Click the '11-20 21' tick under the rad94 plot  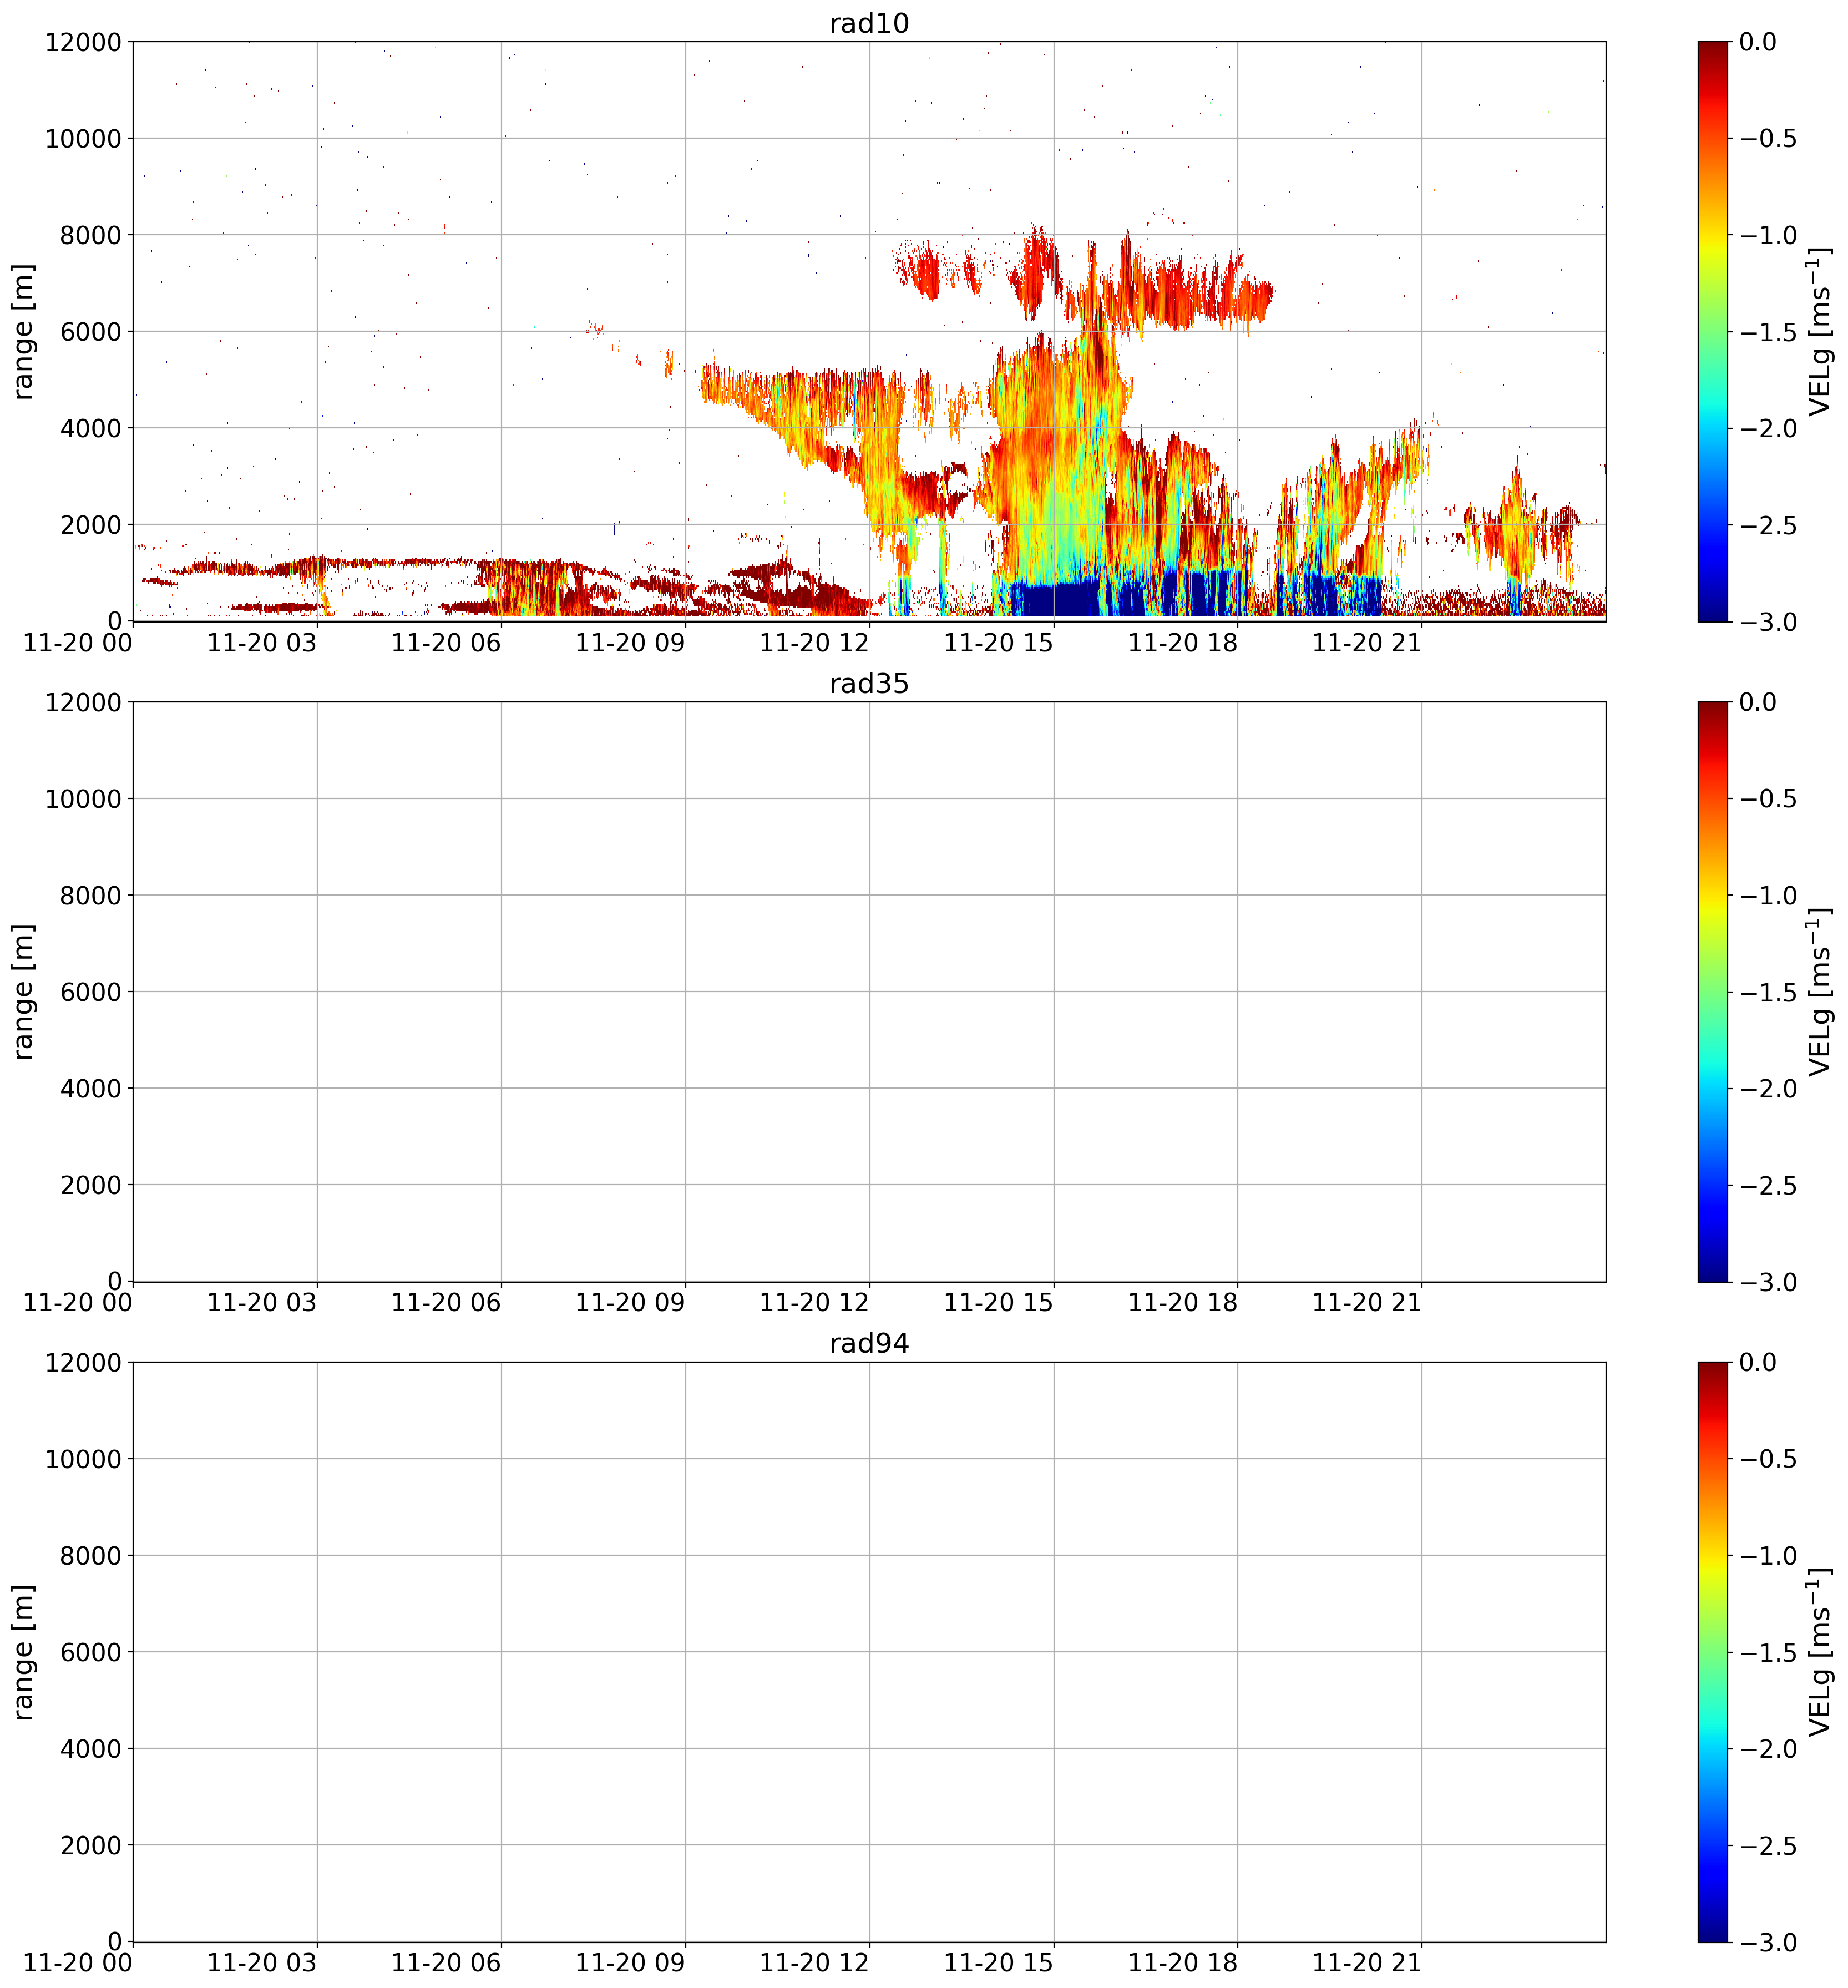pos(1368,1964)
